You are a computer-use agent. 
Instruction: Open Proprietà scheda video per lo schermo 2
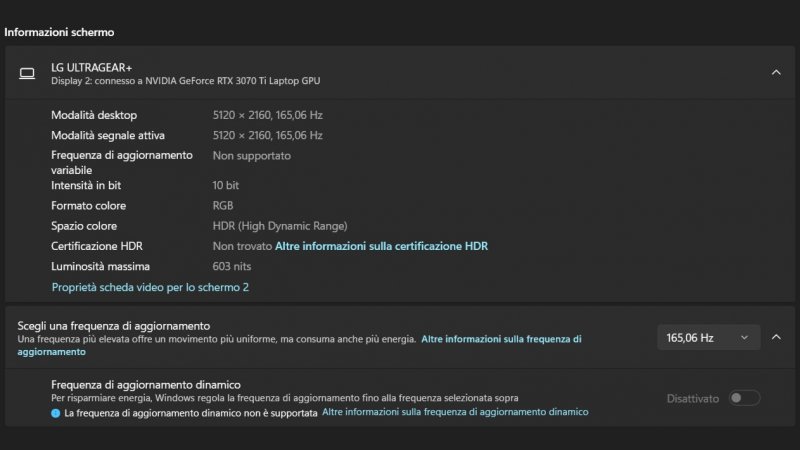coord(150,287)
